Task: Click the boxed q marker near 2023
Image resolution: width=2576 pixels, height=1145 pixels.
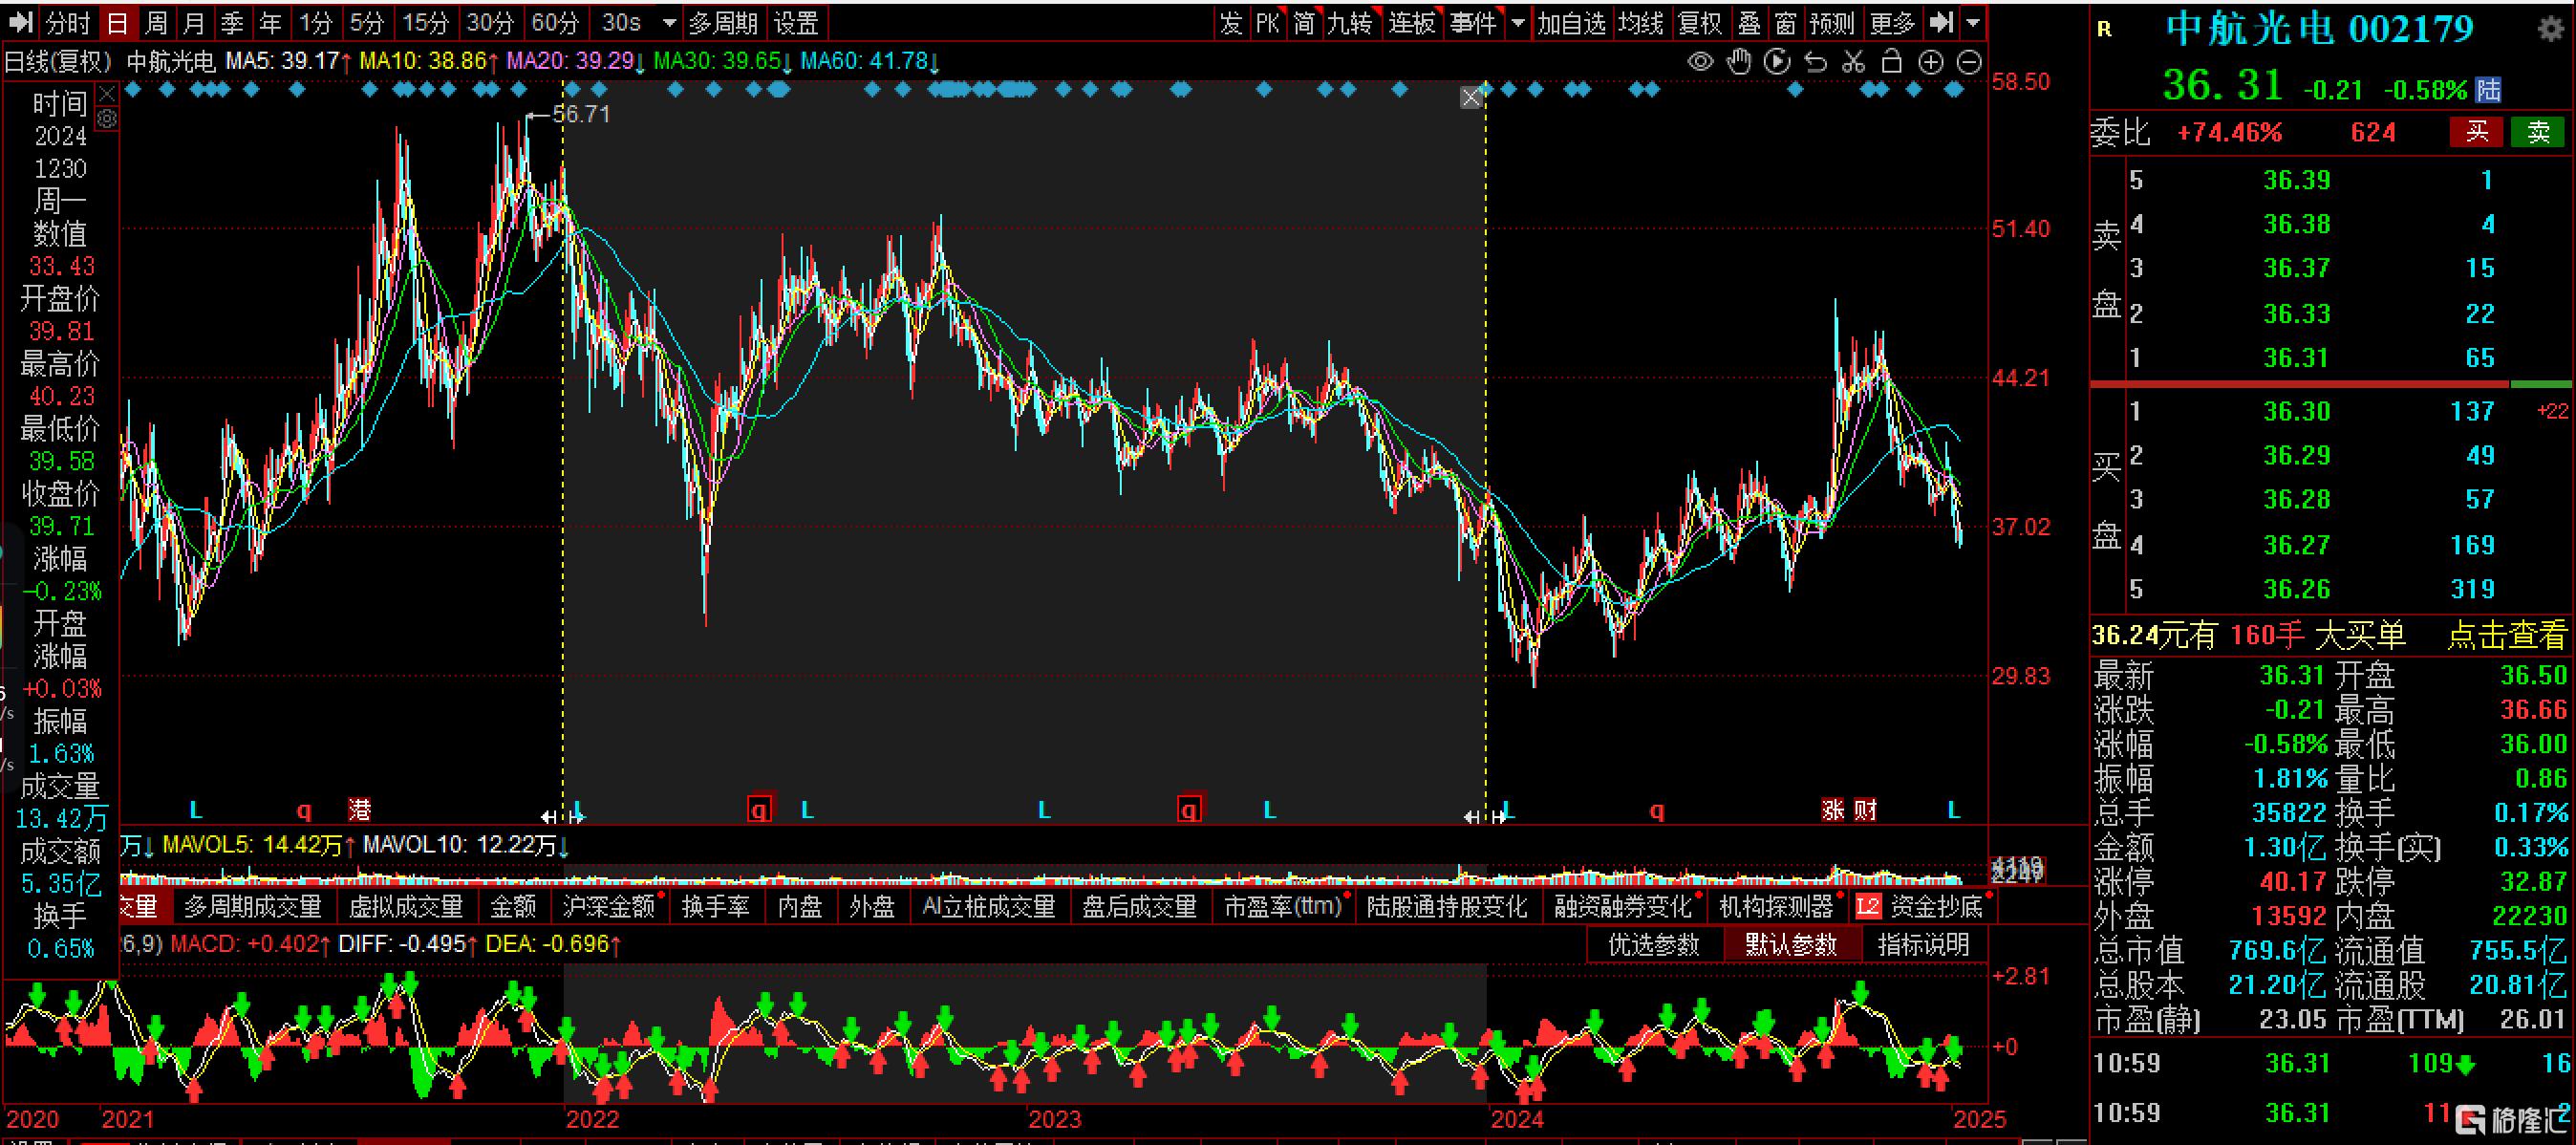Action: (1189, 809)
